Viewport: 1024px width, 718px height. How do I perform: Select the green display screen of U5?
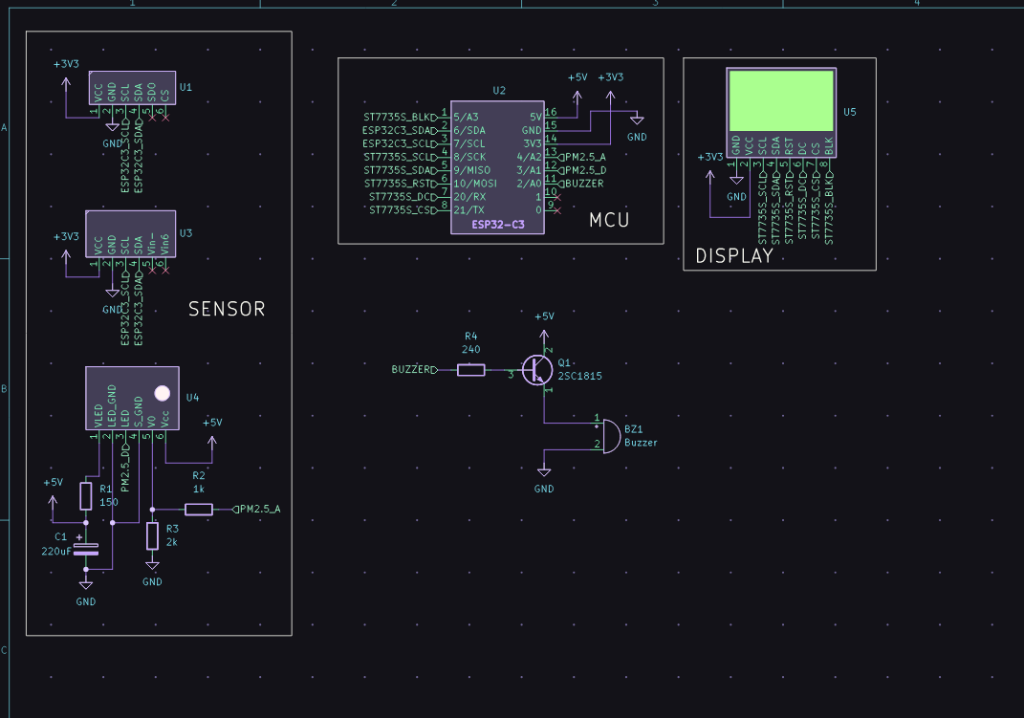(781, 101)
